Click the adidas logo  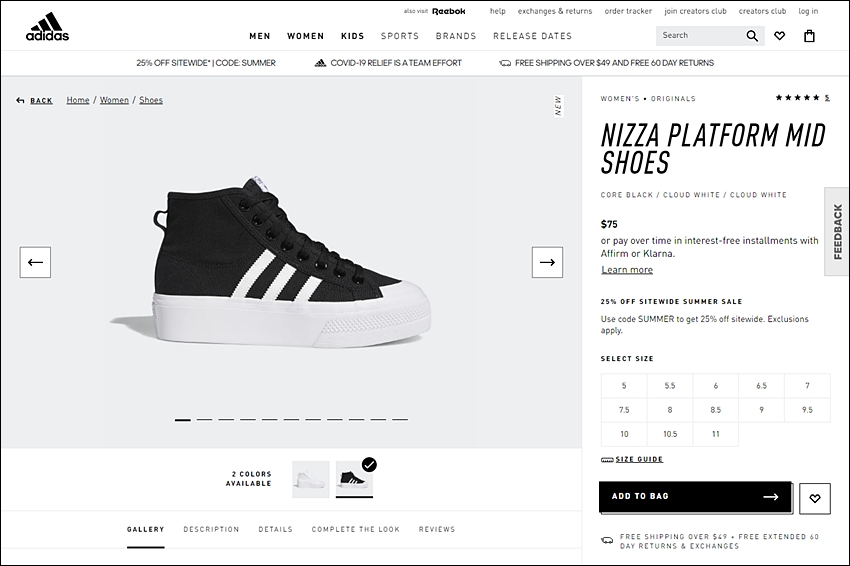(48, 27)
